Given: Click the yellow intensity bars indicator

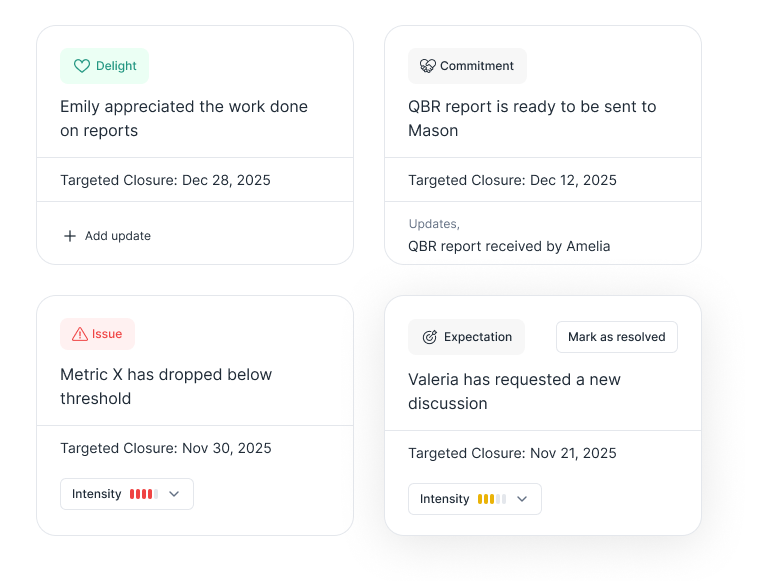Looking at the screenshot, I should (x=492, y=499).
